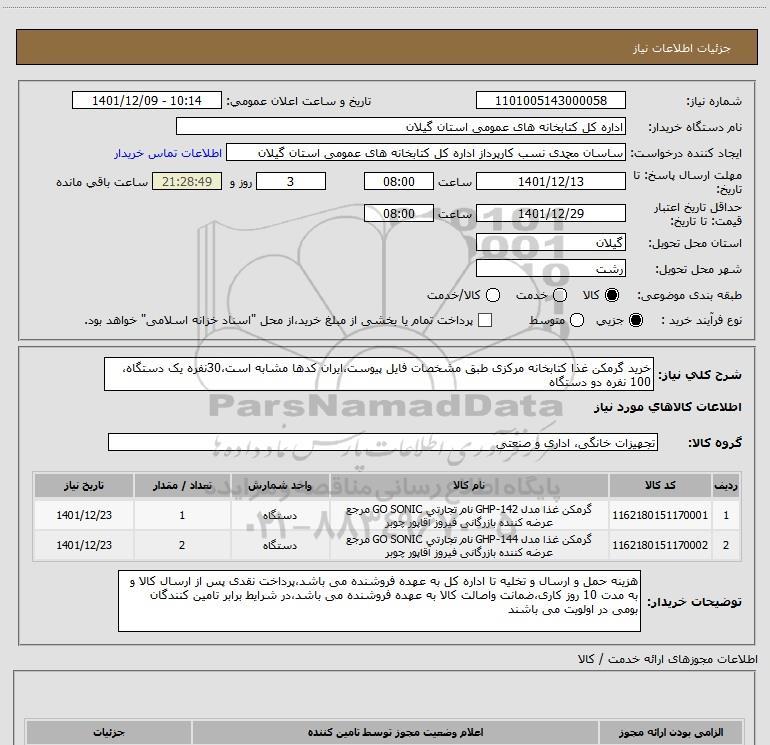
Task: Select the خدمت radio button
Action: pyautogui.click(x=560, y=295)
